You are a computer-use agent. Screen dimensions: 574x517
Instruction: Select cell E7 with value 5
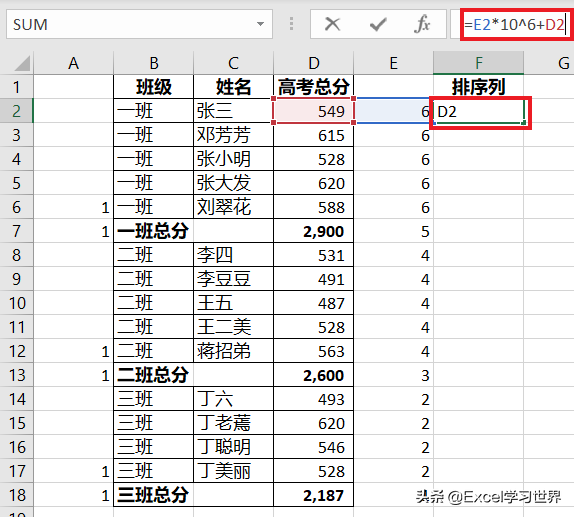tap(394, 231)
